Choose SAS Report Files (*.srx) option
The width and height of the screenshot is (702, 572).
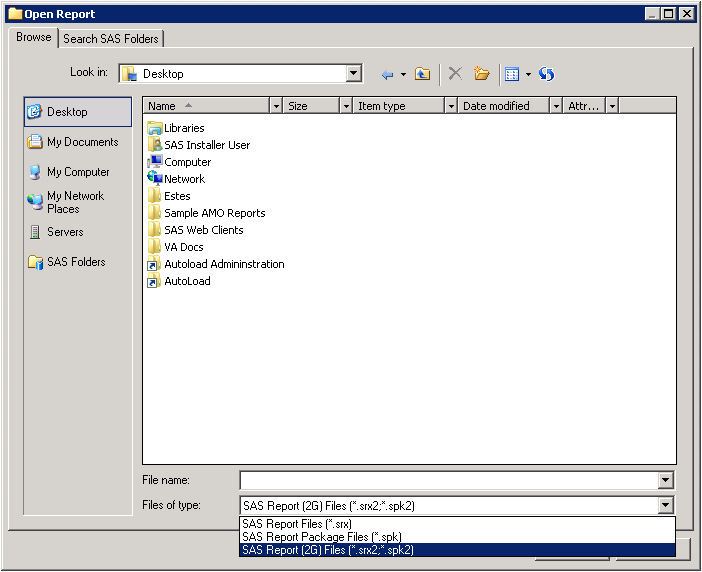click(297, 524)
